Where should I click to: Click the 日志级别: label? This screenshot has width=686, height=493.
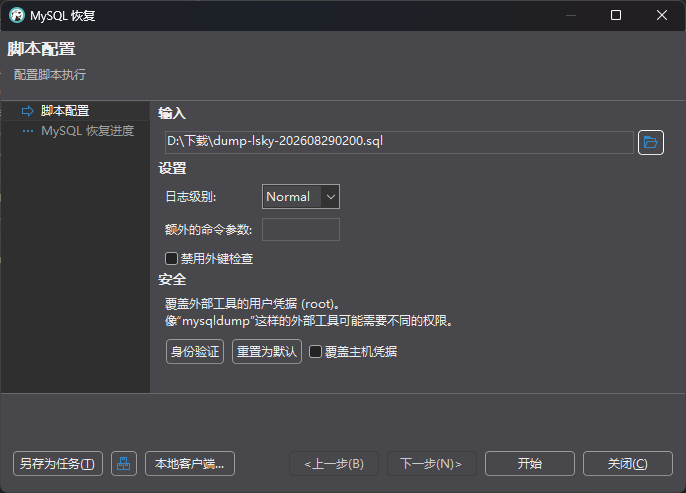point(191,197)
